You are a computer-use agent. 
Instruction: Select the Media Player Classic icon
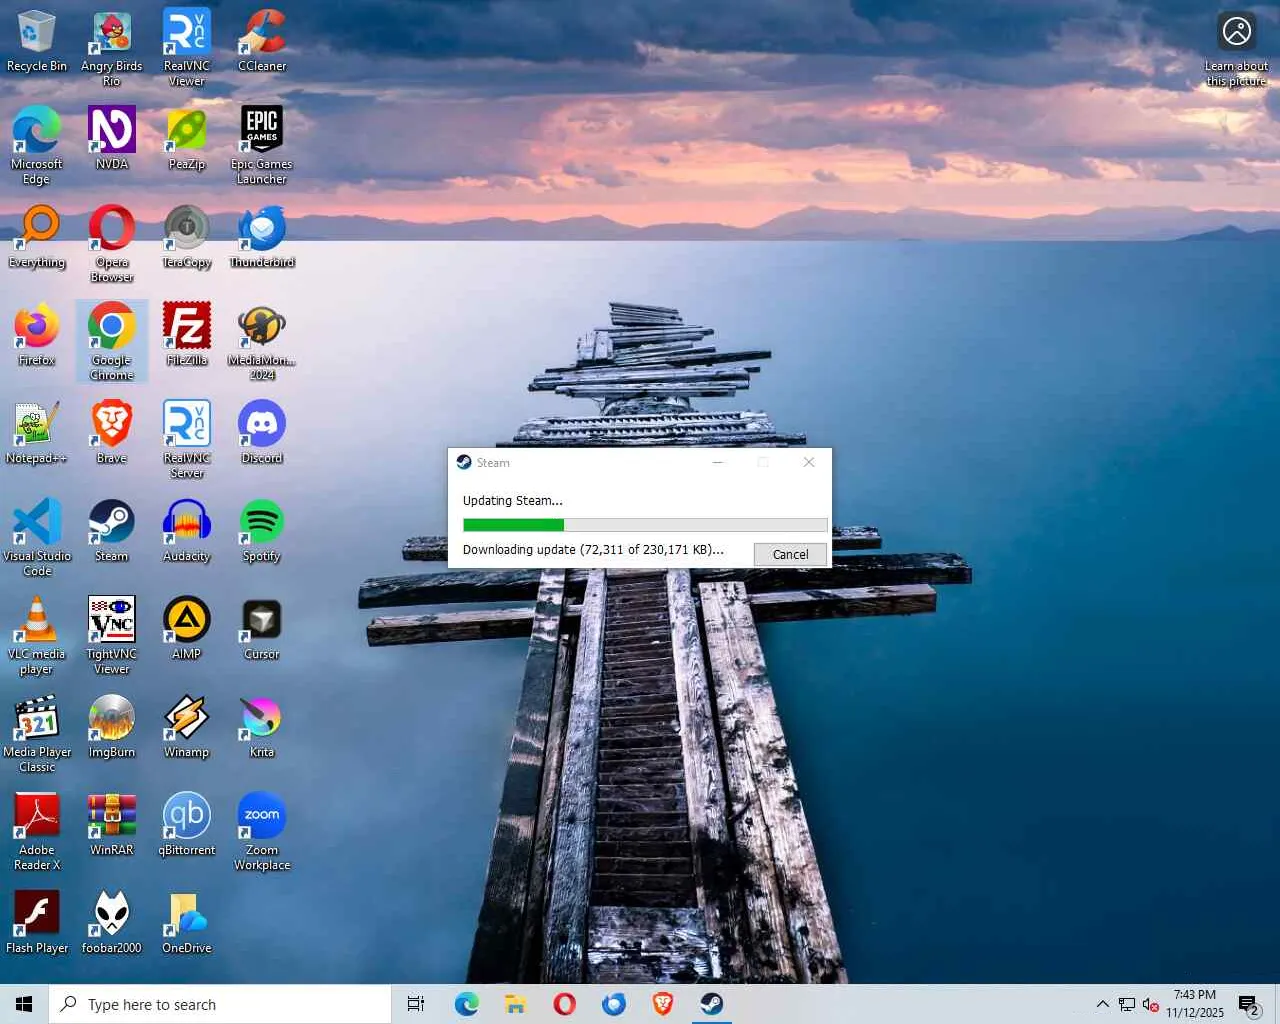(37, 734)
